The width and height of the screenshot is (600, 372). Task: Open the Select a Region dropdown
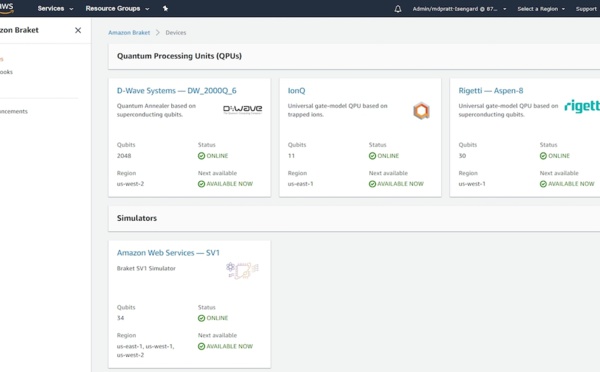click(541, 9)
